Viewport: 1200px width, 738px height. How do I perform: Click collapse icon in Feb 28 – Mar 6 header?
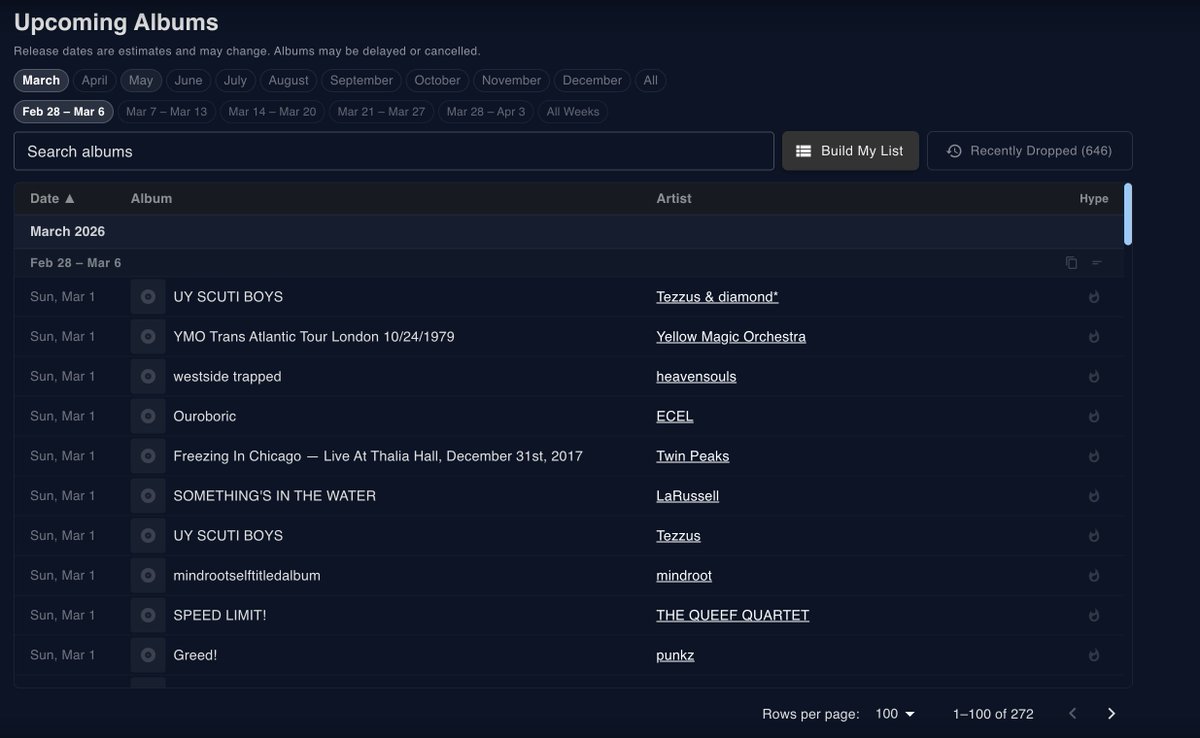pos(1097,263)
